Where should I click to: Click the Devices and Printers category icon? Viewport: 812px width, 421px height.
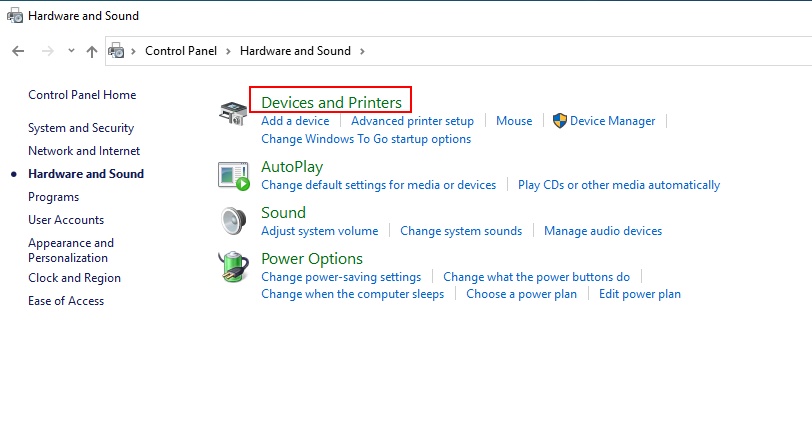pos(233,113)
